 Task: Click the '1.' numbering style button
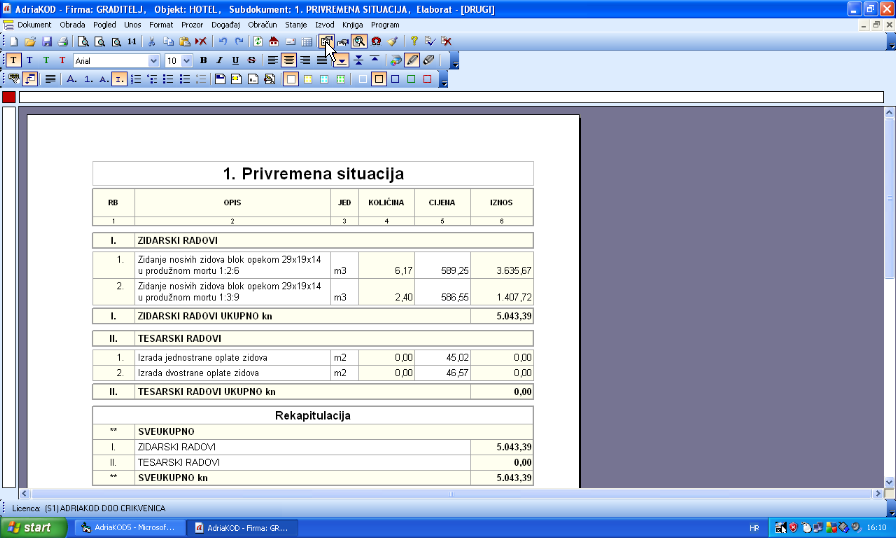click(88, 79)
